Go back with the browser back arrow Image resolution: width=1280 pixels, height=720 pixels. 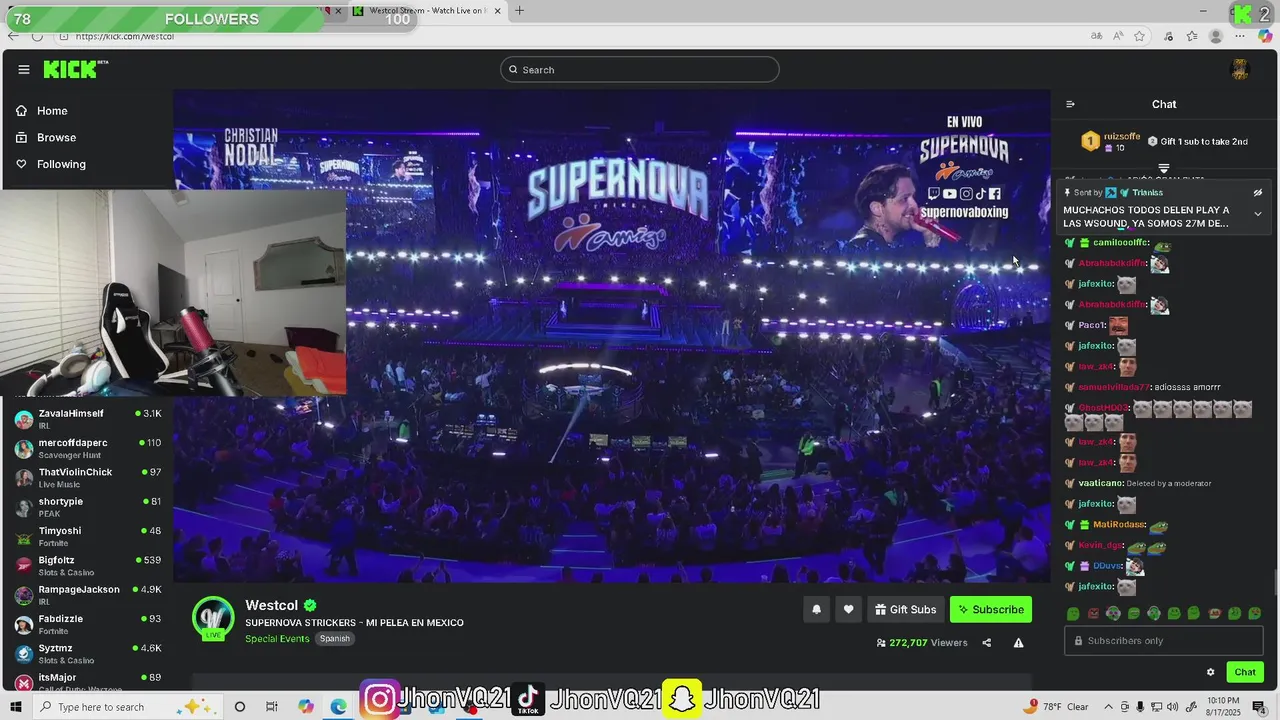pyautogui.click(x=13, y=36)
